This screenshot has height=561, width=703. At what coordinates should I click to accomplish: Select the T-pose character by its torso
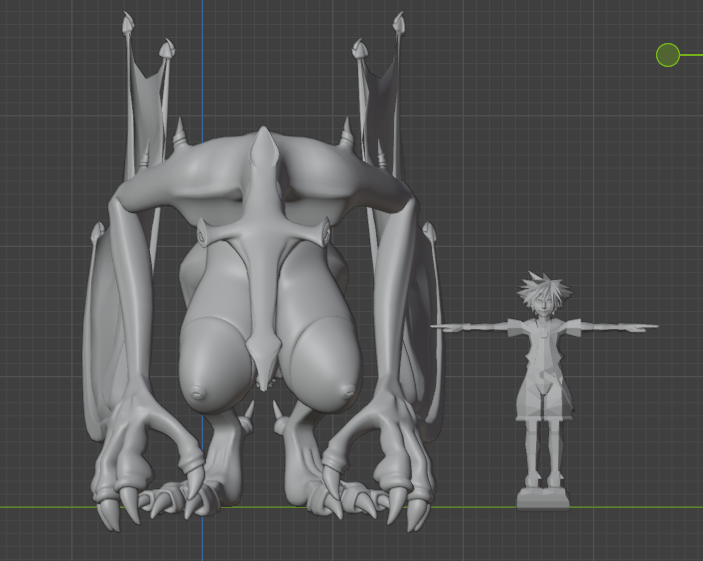point(541,347)
